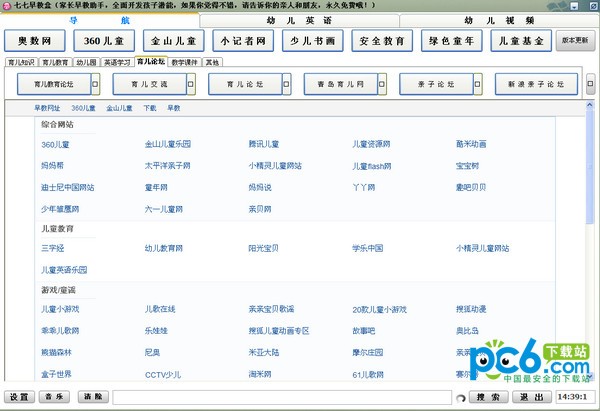
Task: Open the 儿歌在线 link
Action: (x=160, y=309)
